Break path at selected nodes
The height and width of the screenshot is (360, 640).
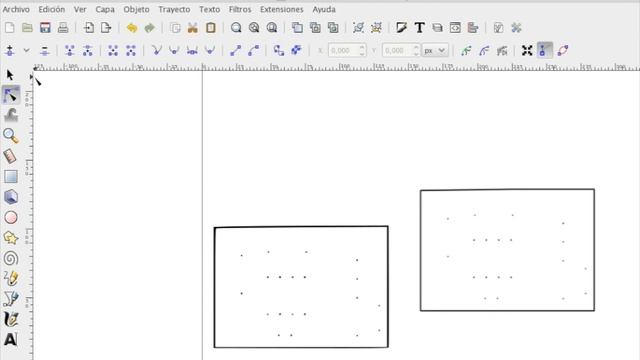tap(87, 51)
